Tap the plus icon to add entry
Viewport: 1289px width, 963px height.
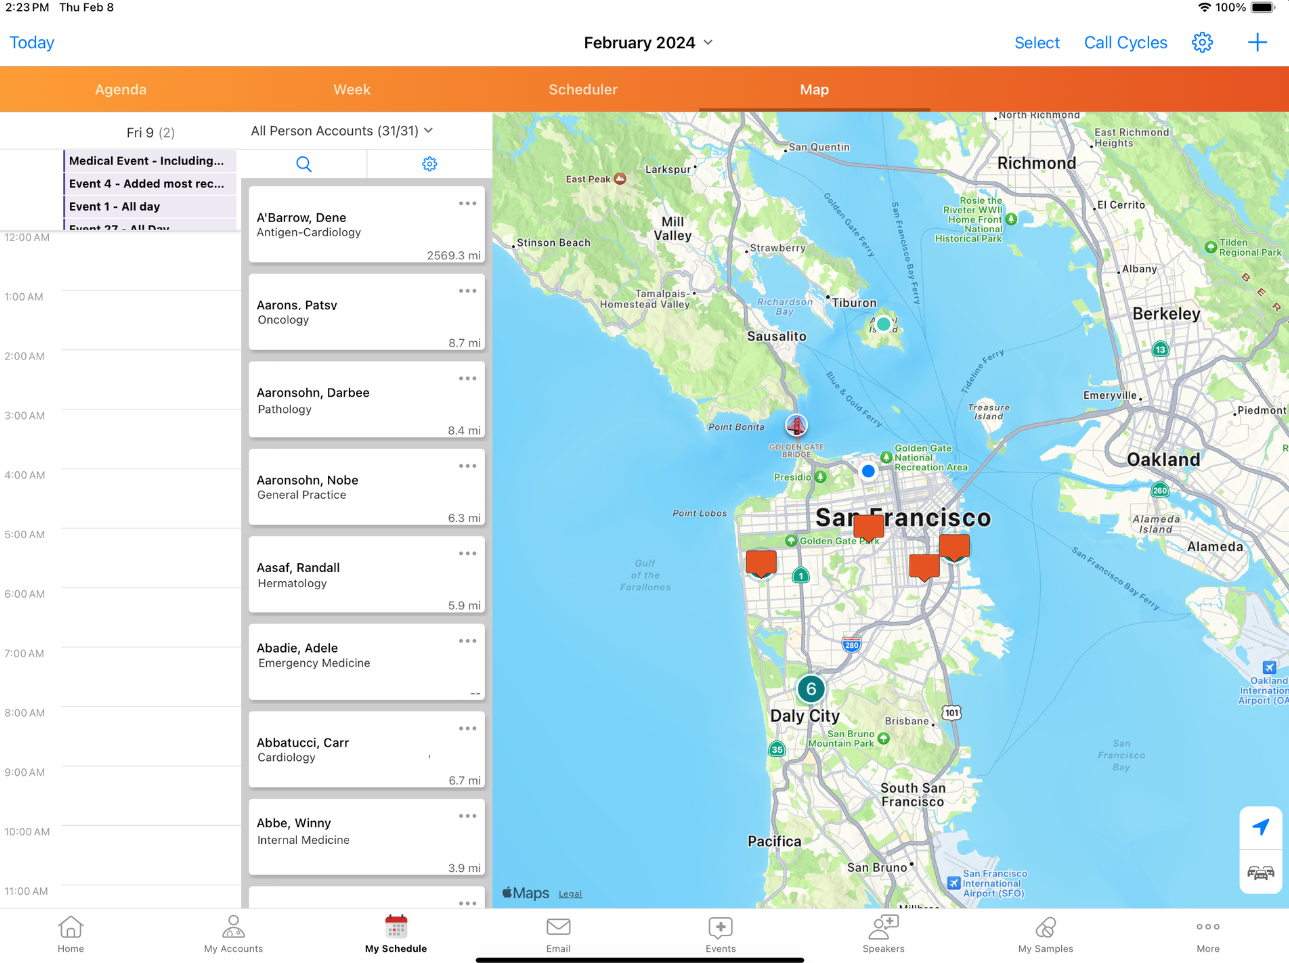click(1257, 42)
